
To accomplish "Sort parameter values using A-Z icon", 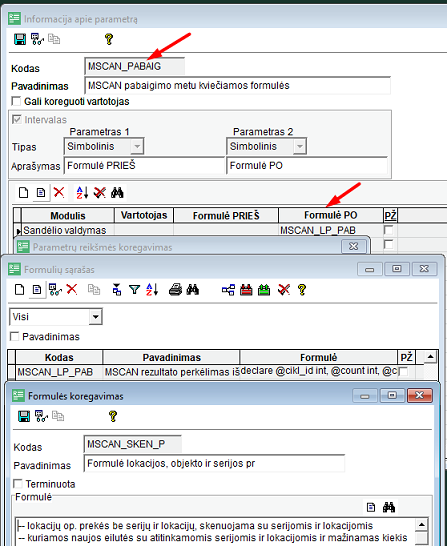I will pos(82,193).
